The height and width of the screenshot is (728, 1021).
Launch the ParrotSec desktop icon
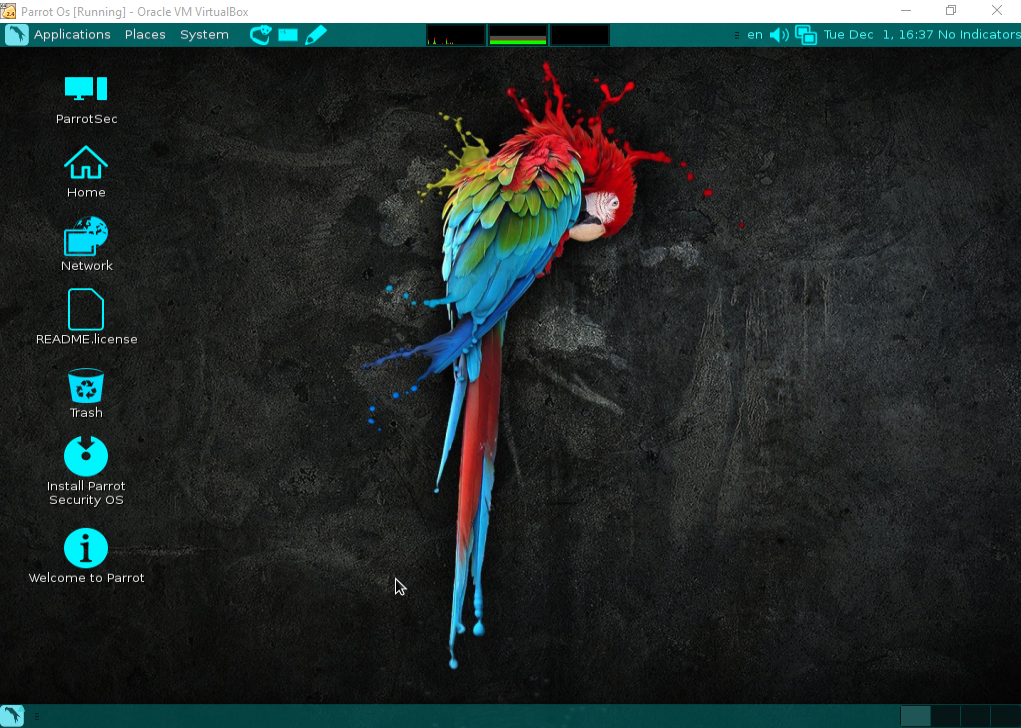pos(85,95)
